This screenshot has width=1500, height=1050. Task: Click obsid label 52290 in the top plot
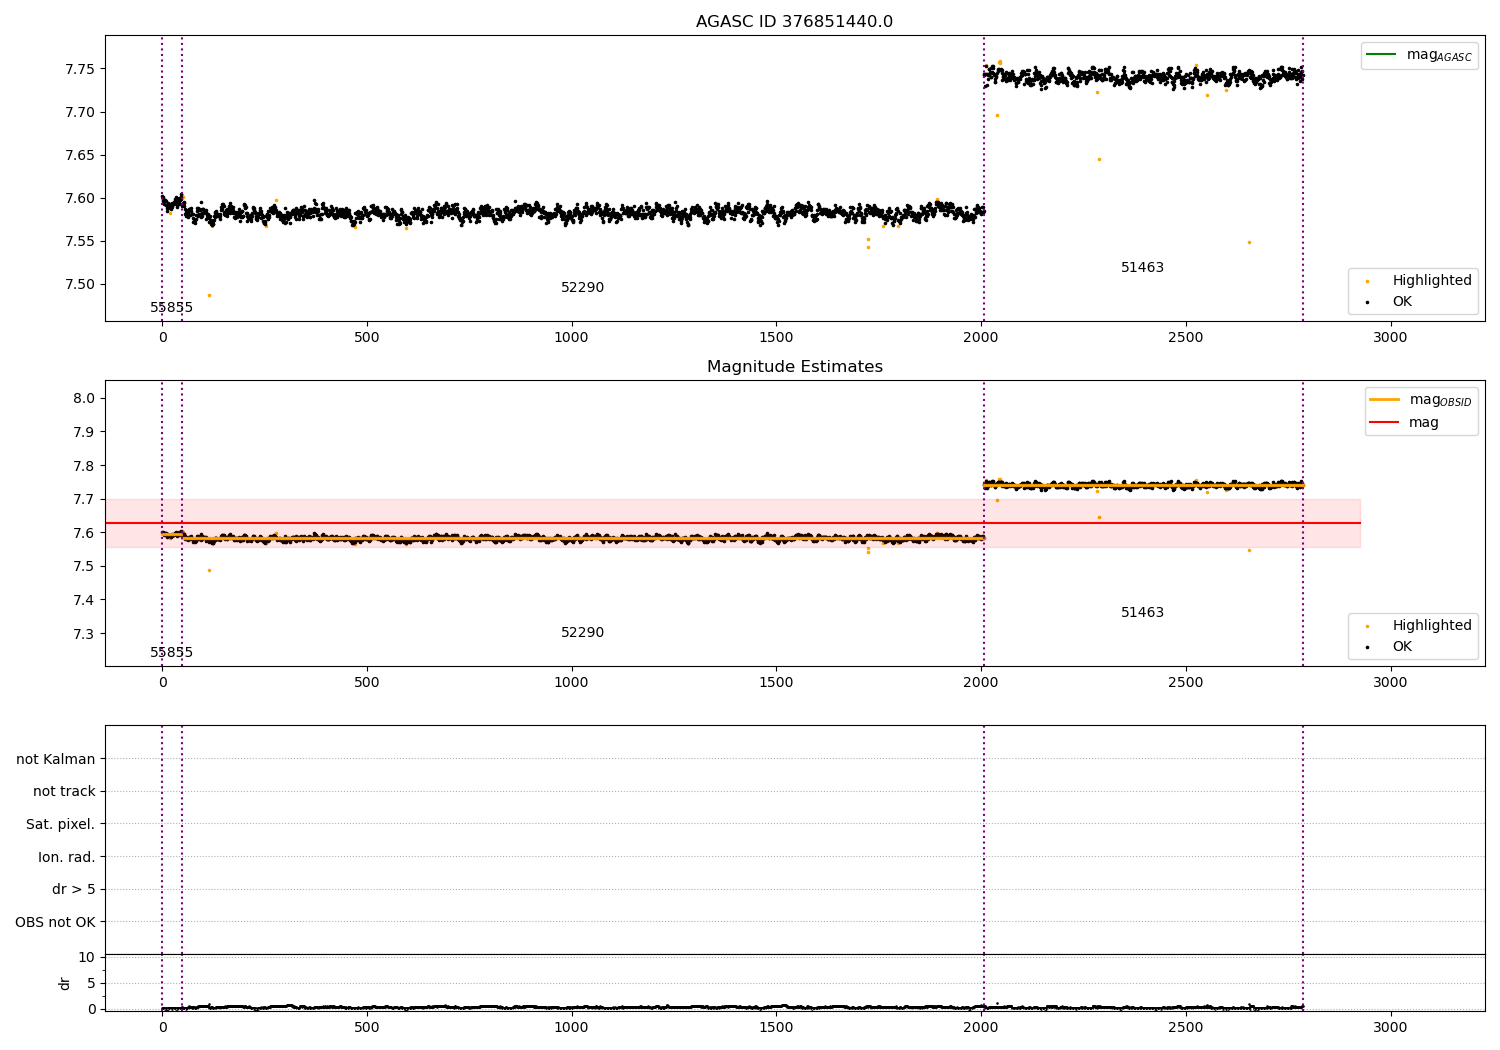(582, 288)
